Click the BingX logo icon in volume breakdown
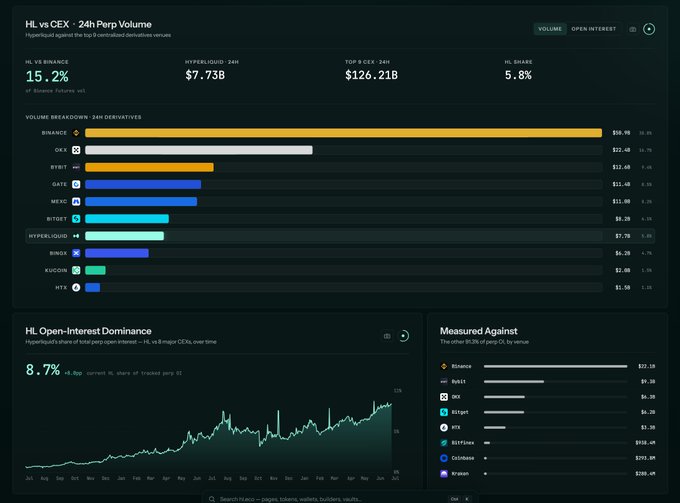 (76, 253)
